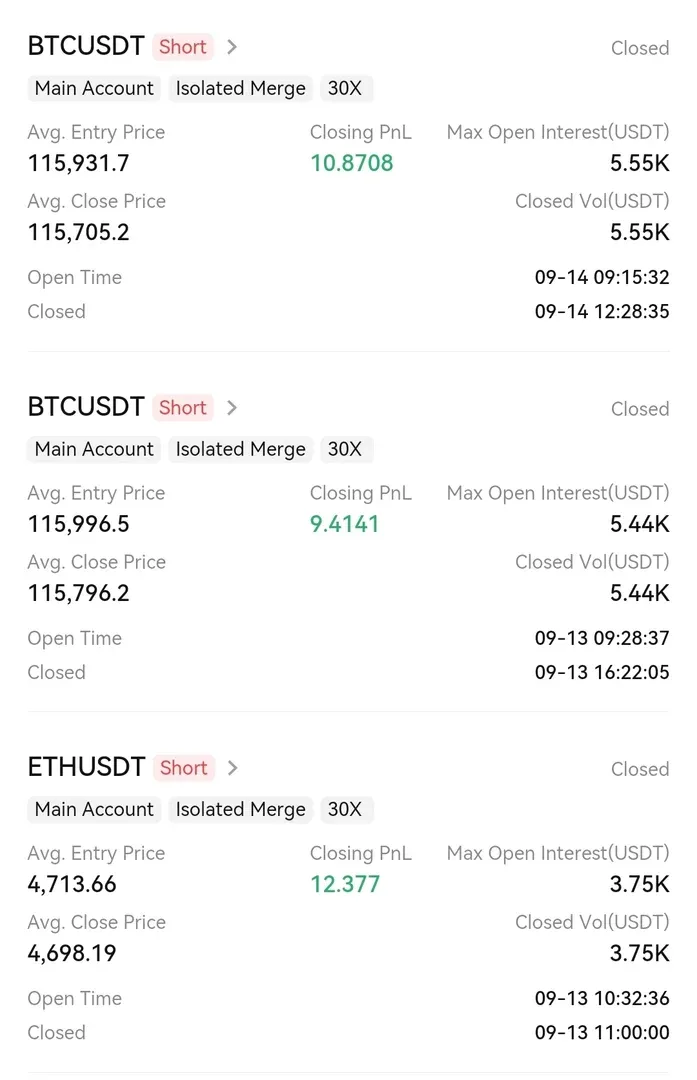697x1080 pixels.
Task: Tap Short badge of BTCUSDT with PnL 10.8708
Action: click(x=183, y=47)
